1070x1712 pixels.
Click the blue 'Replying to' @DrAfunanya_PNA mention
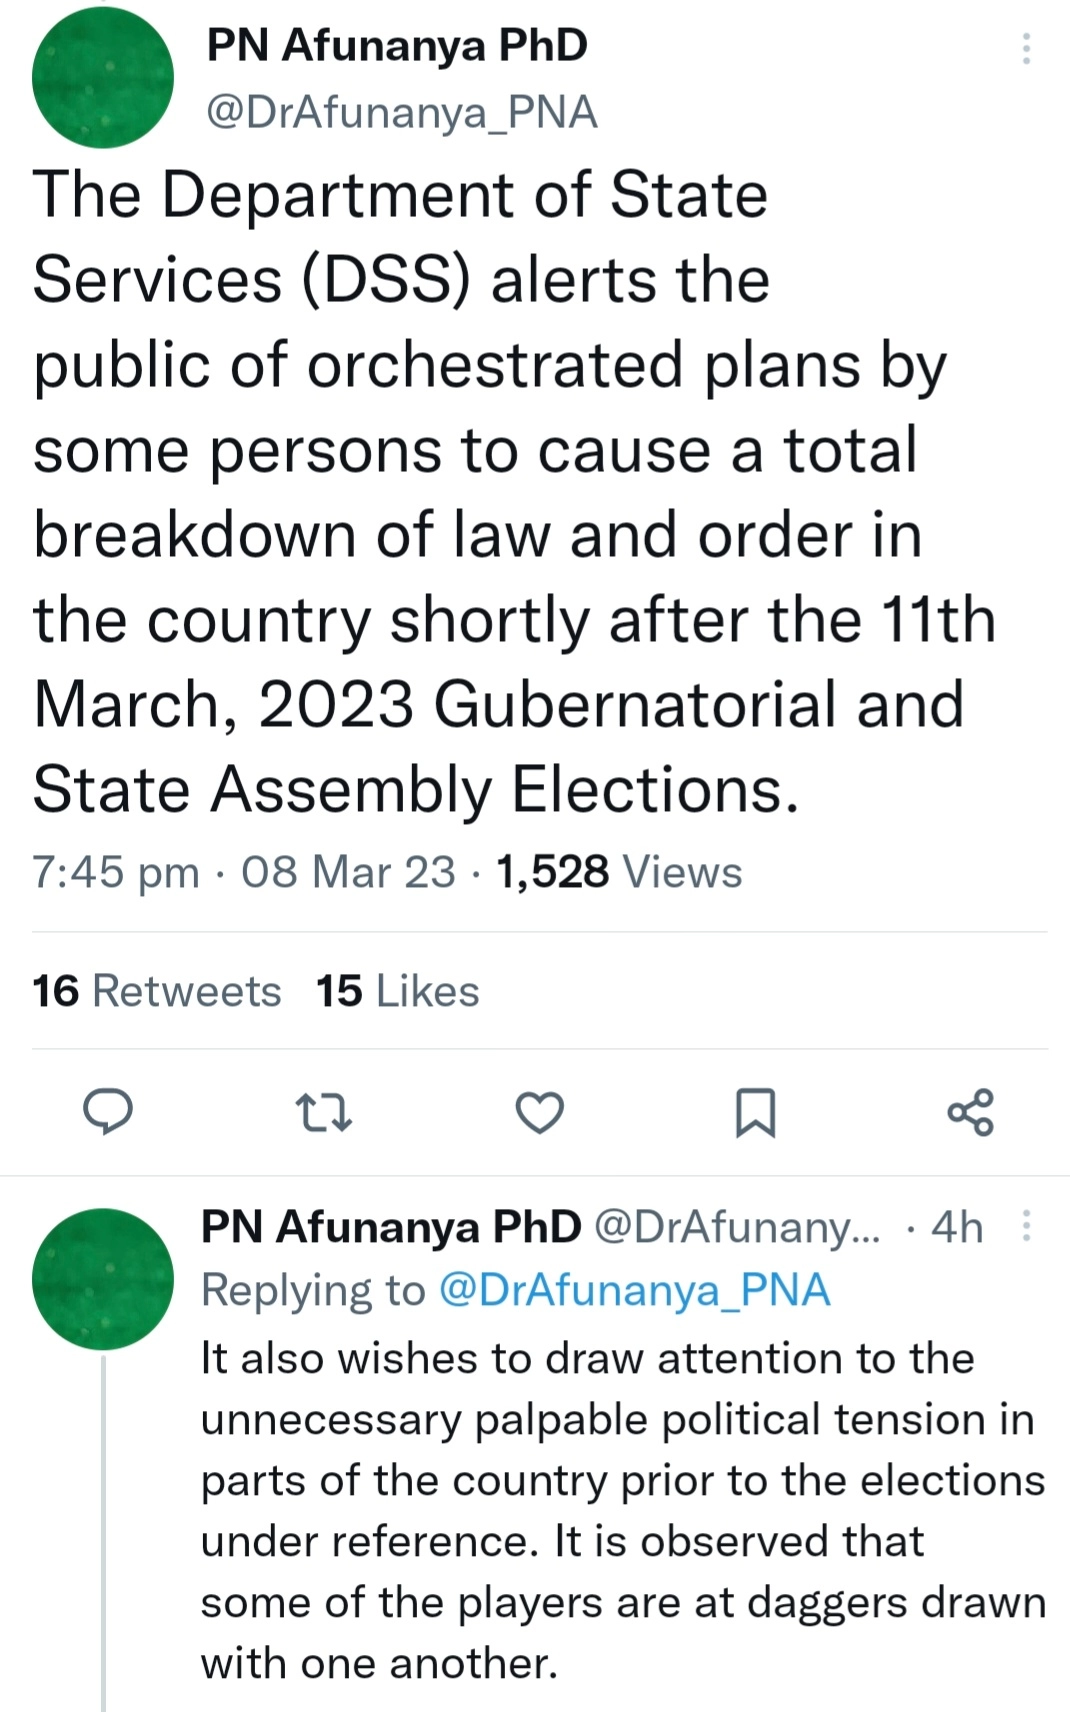pyautogui.click(x=634, y=1290)
